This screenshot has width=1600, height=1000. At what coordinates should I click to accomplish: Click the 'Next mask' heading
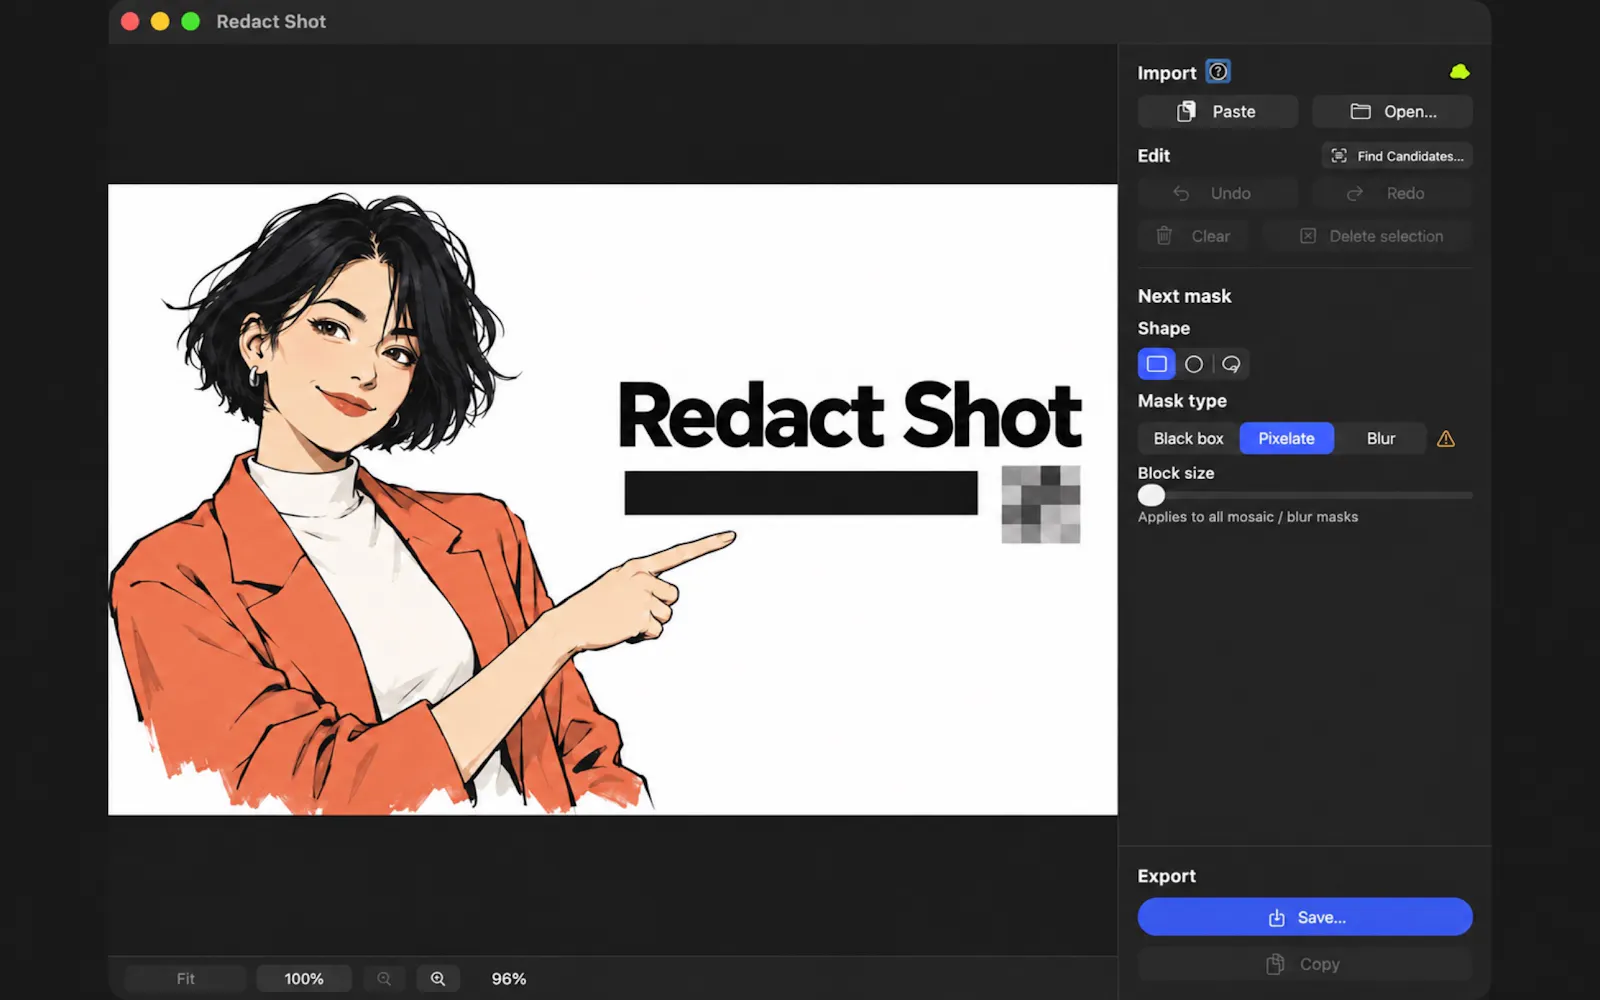coord(1185,296)
